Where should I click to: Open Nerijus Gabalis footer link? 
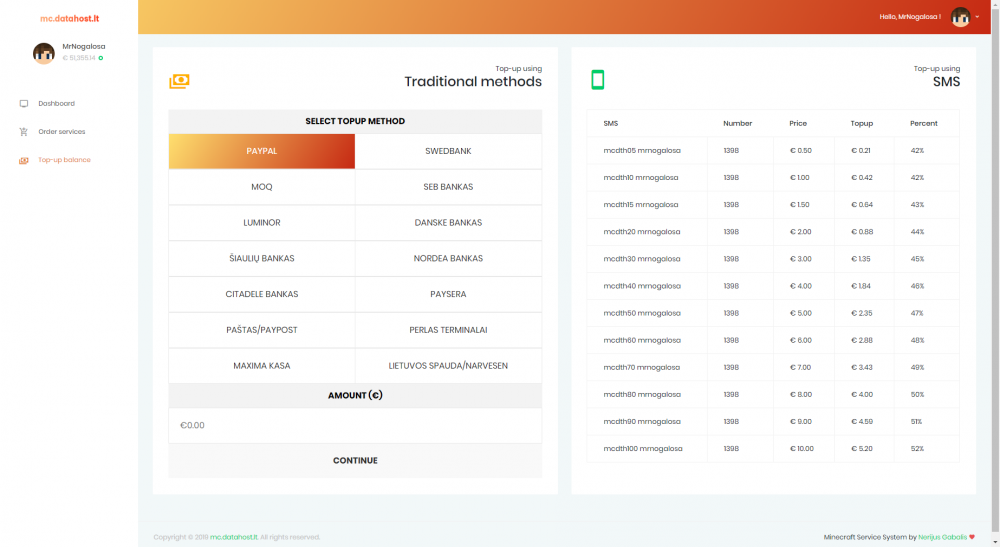pyautogui.click(x=942, y=537)
